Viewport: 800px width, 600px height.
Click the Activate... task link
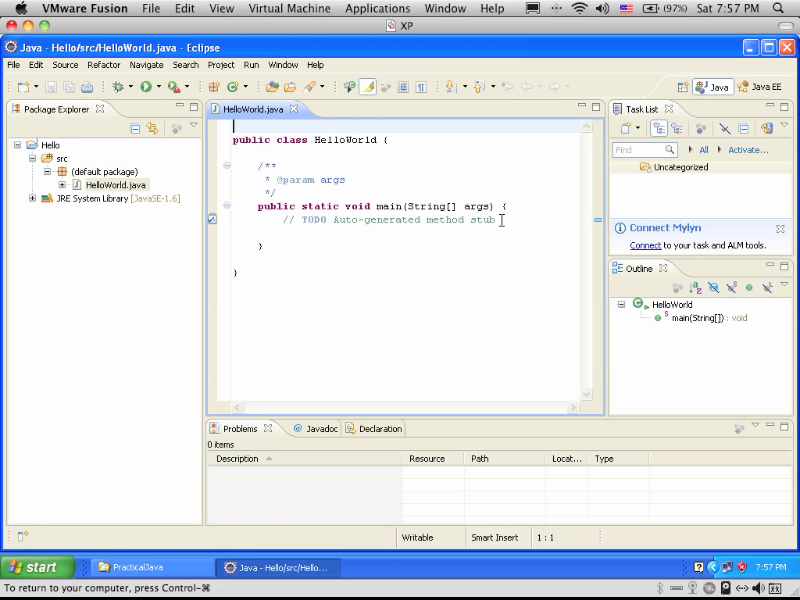(x=748, y=149)
